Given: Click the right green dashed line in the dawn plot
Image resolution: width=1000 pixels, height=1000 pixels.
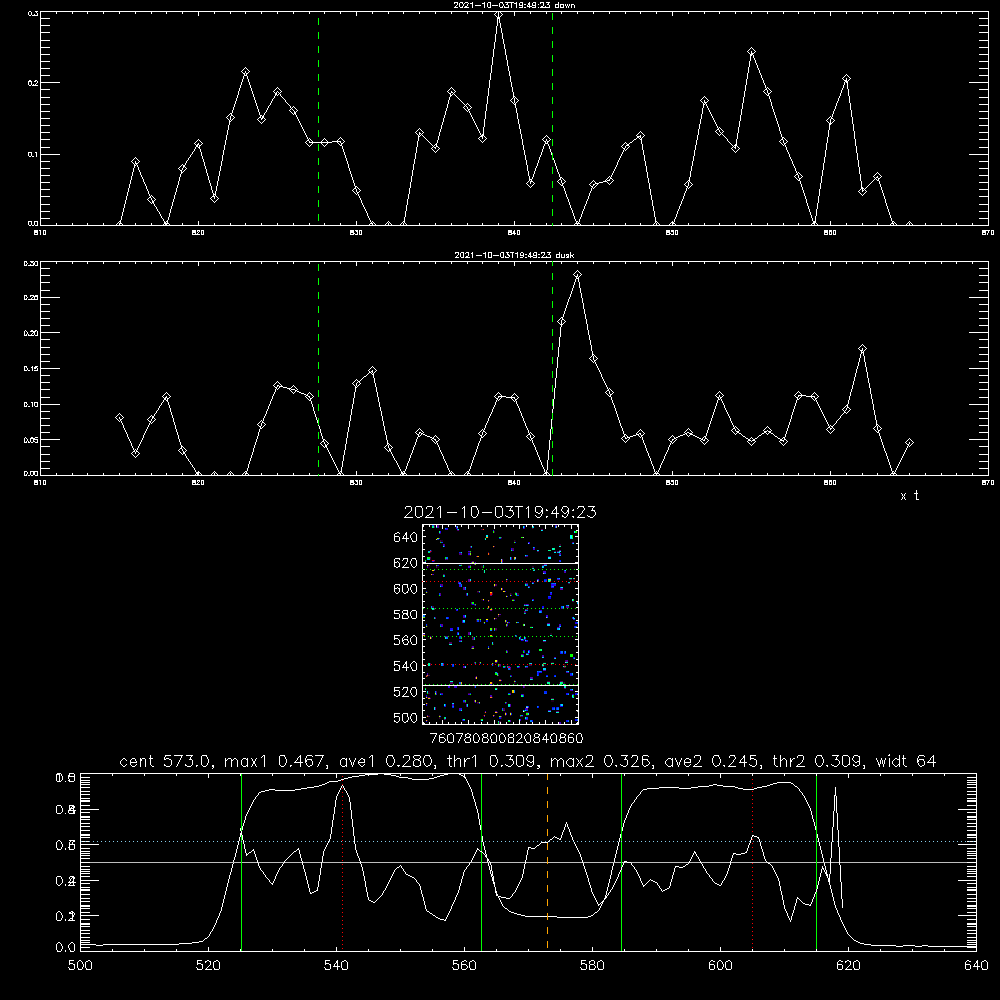Looking at the screenshot, I should click(552, 119).
